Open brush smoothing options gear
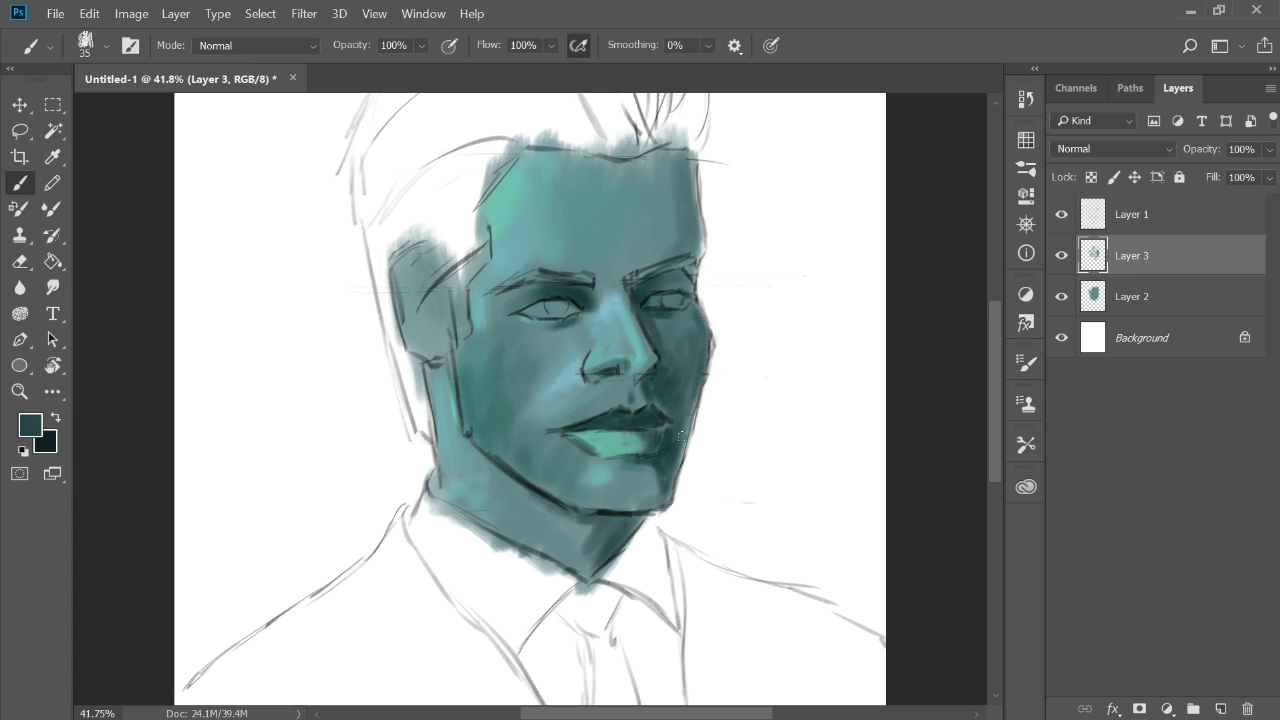Viewport: 1280px width, 720px height. (x=735, y=46)
